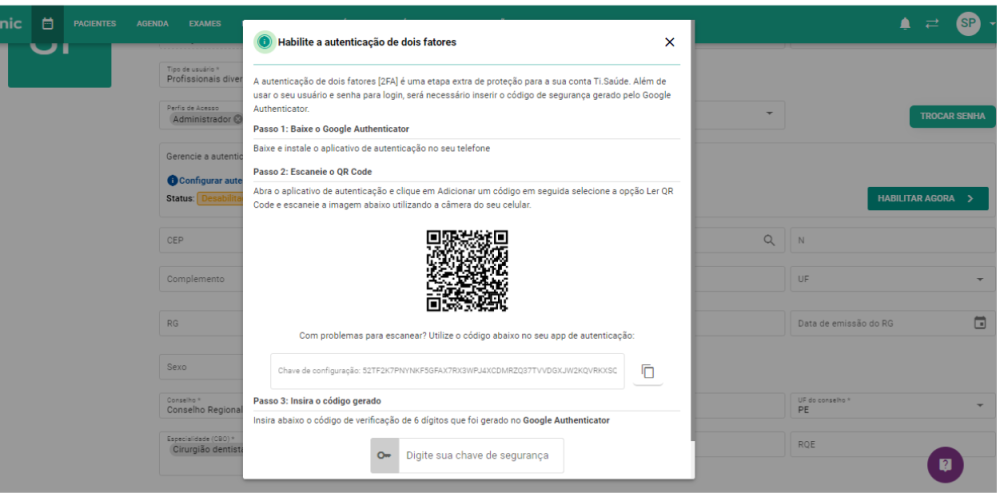Open the calendar icon in the top bar
Viewport: 1000px width, 497px height.
[x=47, y=24]
